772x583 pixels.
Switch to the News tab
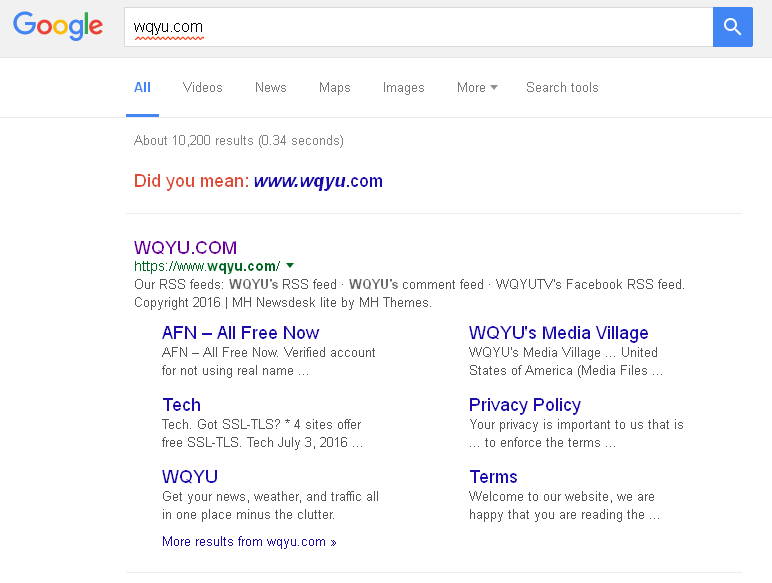click(271, 88)
